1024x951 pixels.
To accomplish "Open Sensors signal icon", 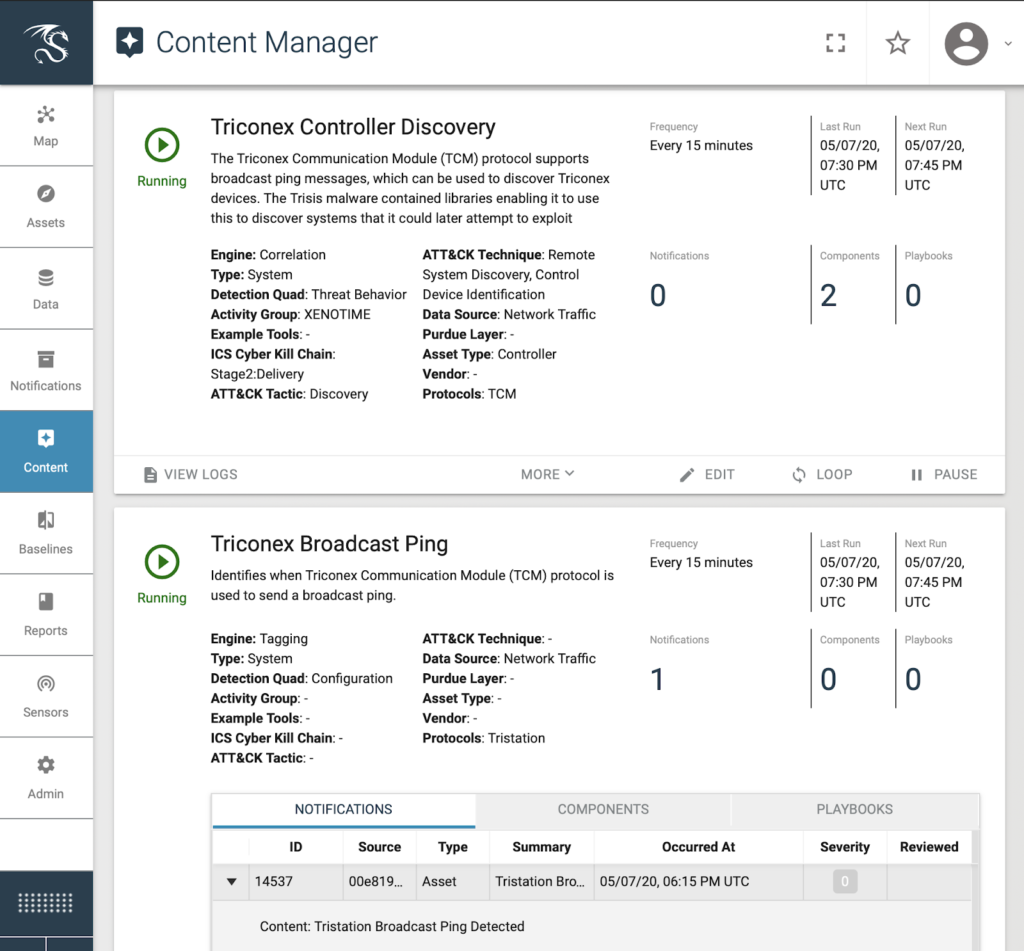I will [x=46, y=684].
